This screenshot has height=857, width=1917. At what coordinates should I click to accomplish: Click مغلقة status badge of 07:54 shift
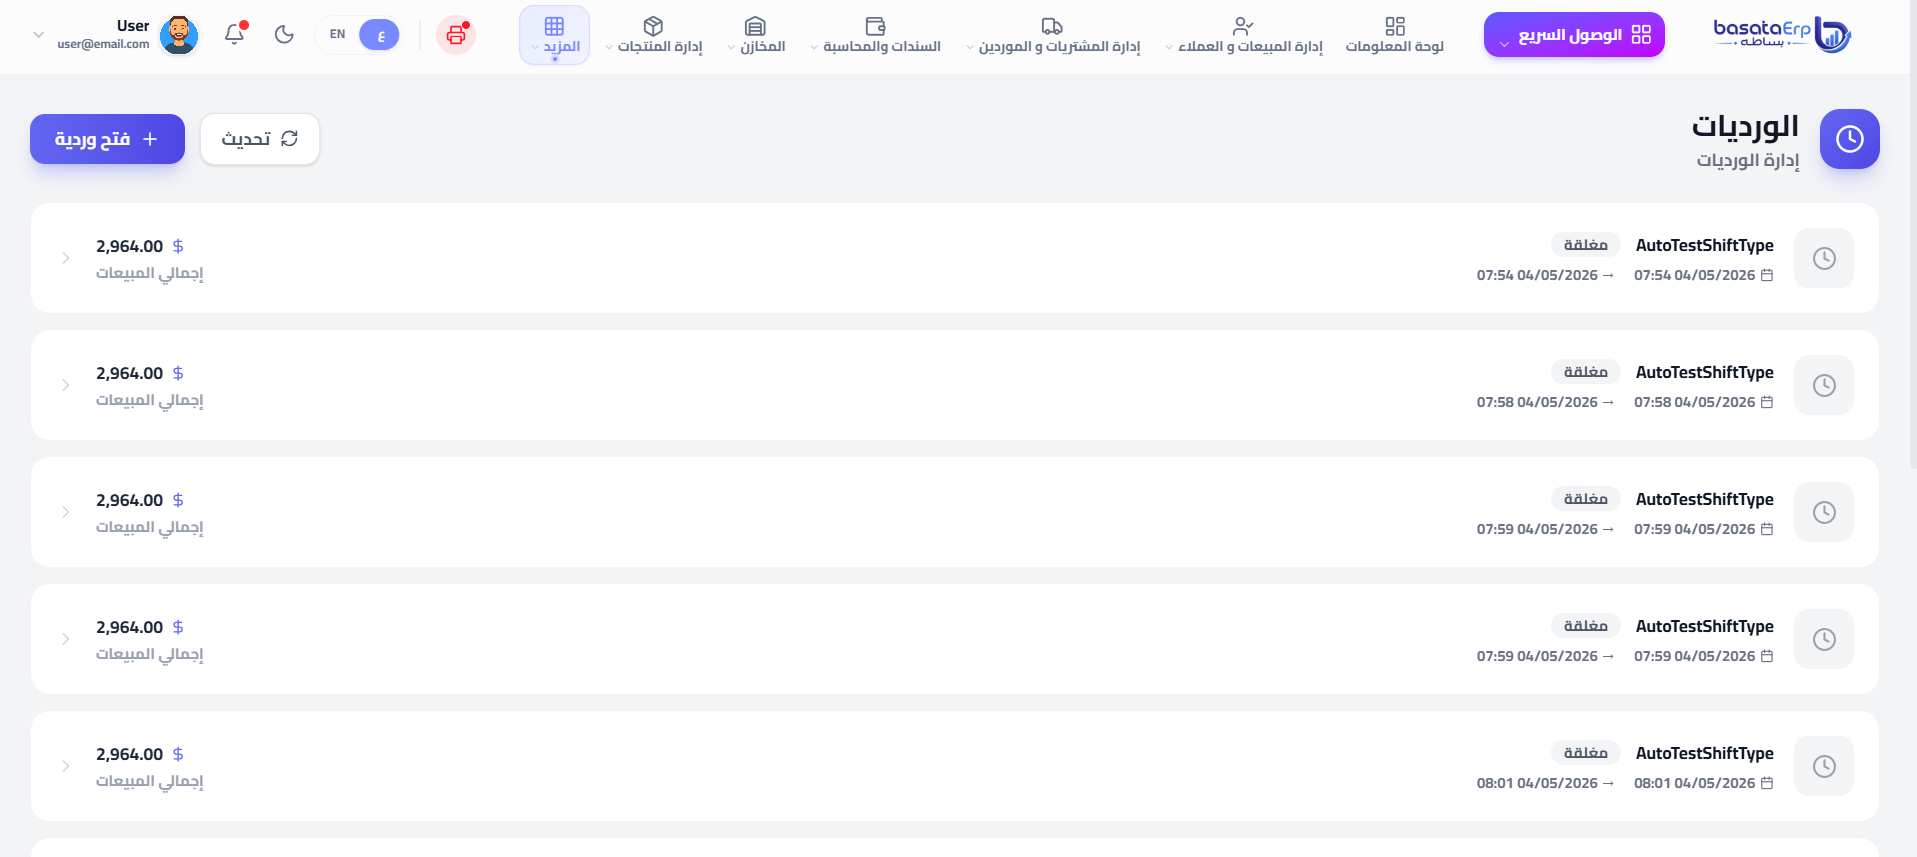pyautogui.click(x=1586, y=245)
